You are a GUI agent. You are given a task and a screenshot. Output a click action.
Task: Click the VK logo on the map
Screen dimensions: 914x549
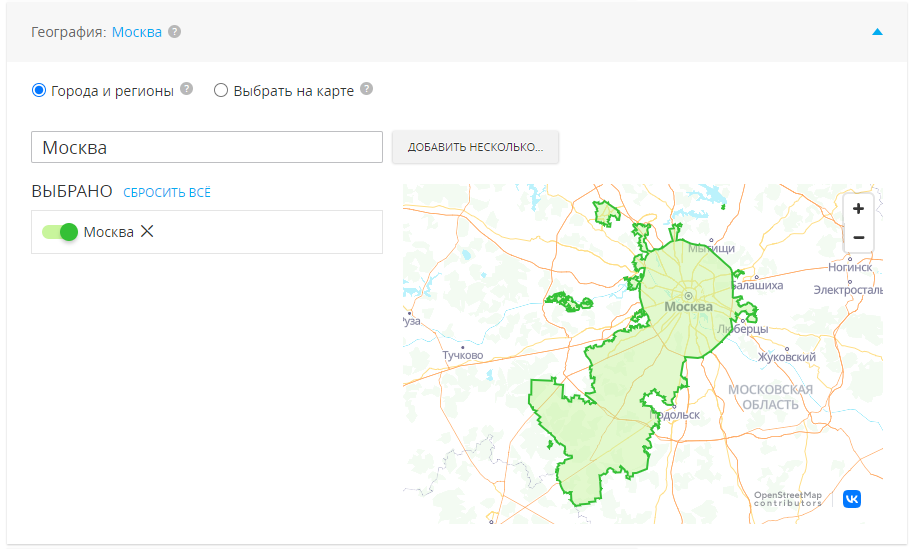[851, 498]
